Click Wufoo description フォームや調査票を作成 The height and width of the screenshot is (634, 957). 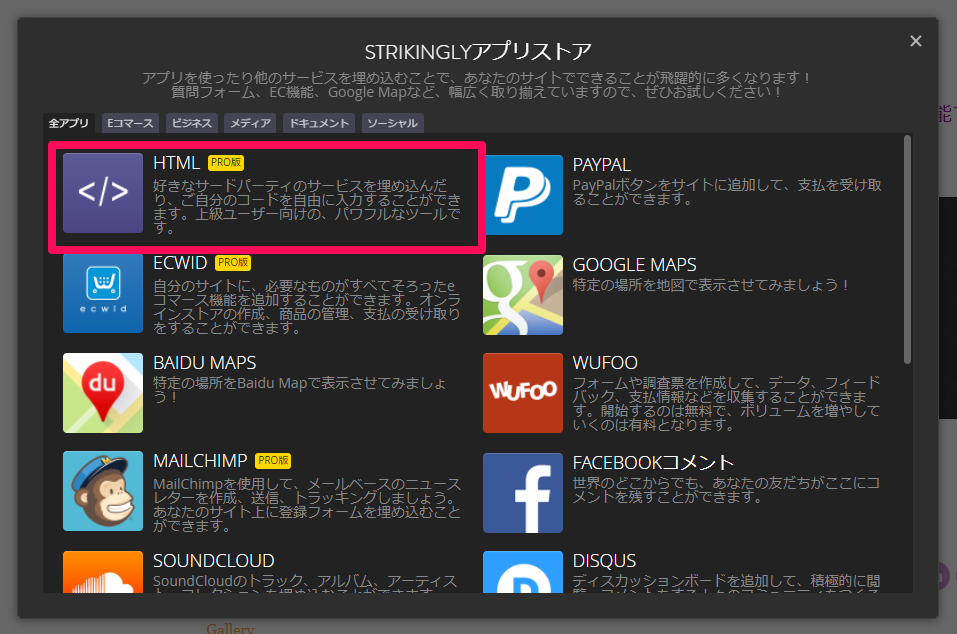point(726,403)
